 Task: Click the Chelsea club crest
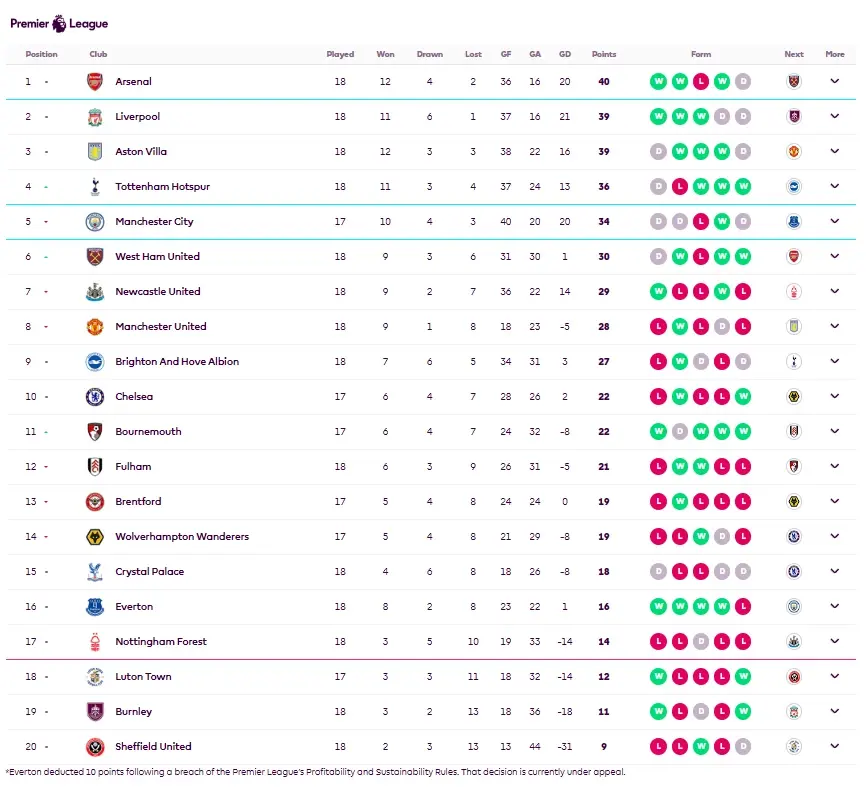tap(95, 397)
